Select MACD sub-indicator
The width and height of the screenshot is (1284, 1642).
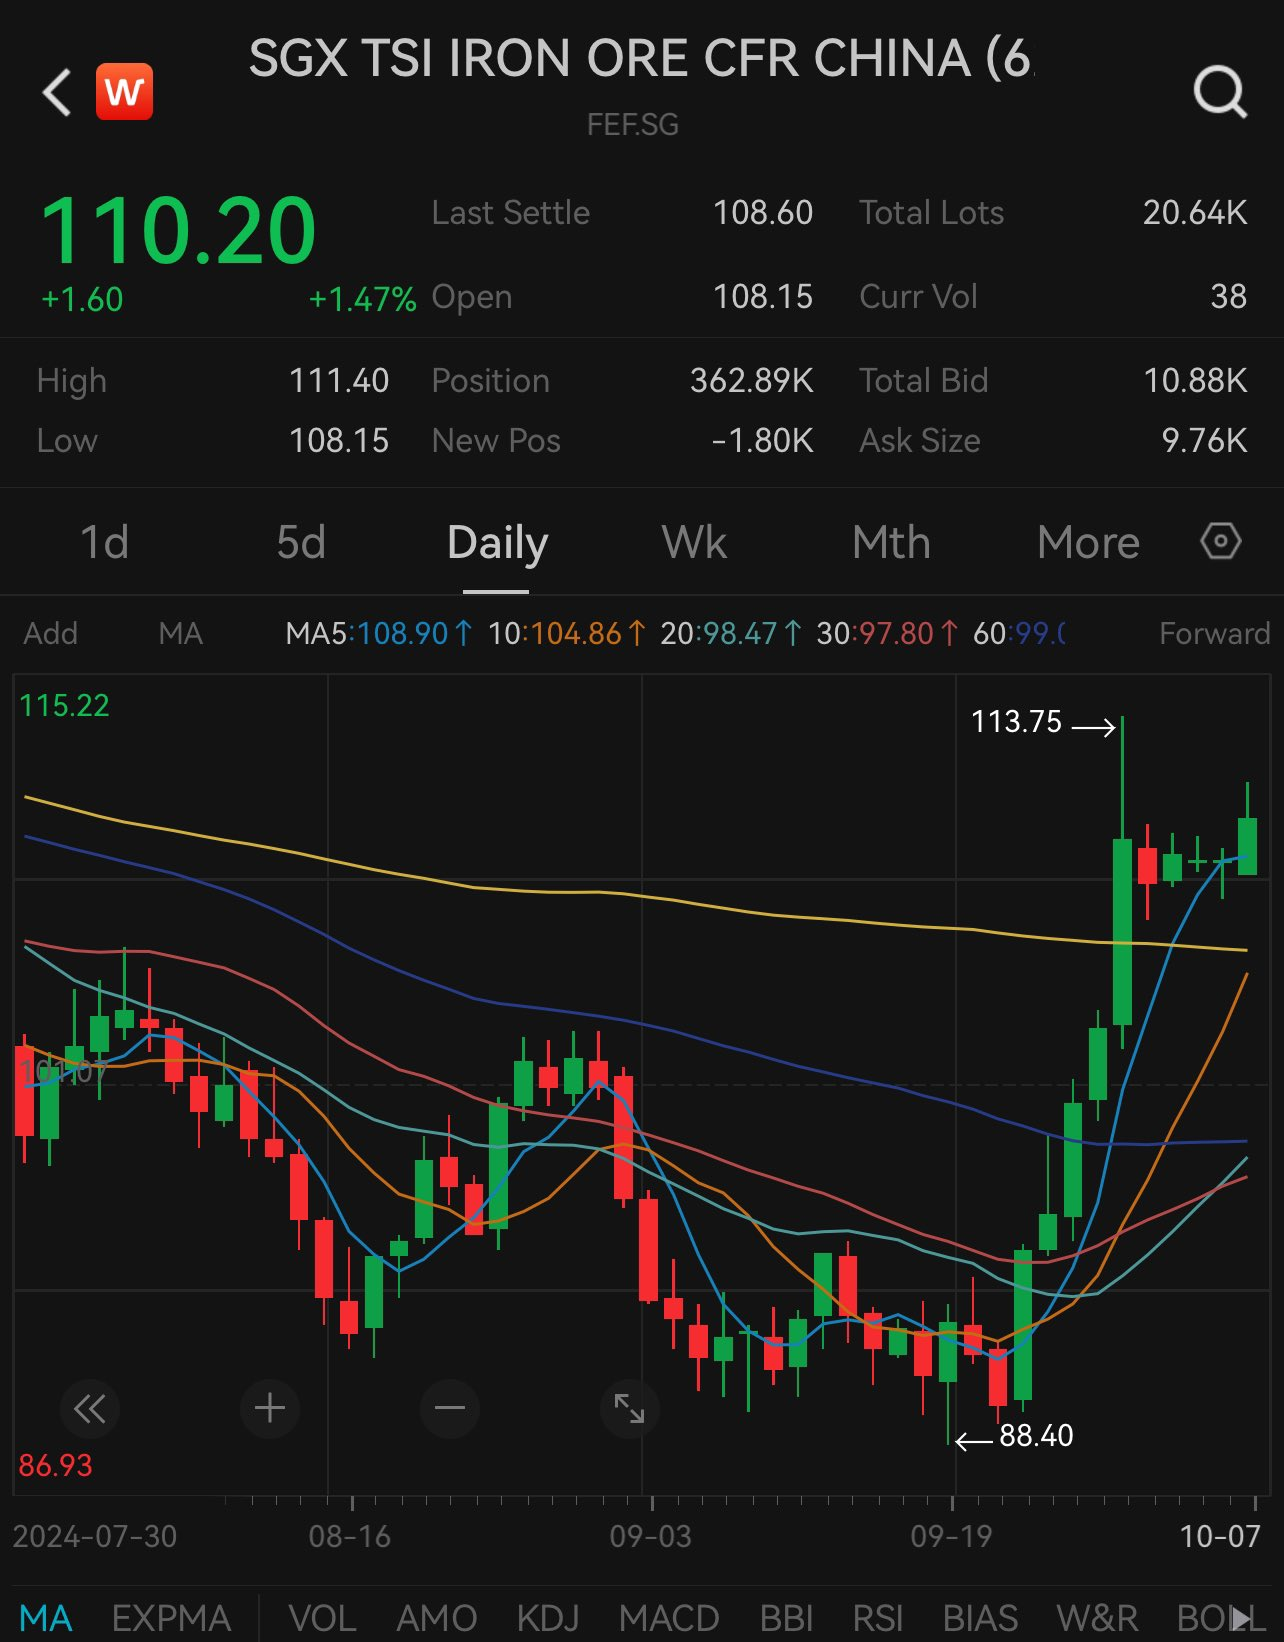click(x=669, y=1617)
